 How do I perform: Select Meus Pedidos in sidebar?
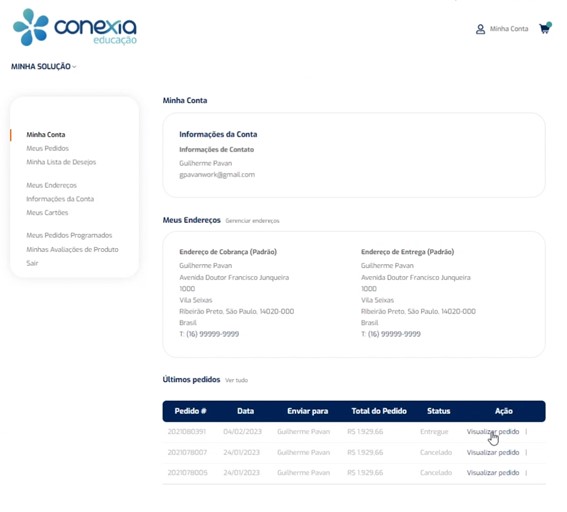[x=47, y=148]
